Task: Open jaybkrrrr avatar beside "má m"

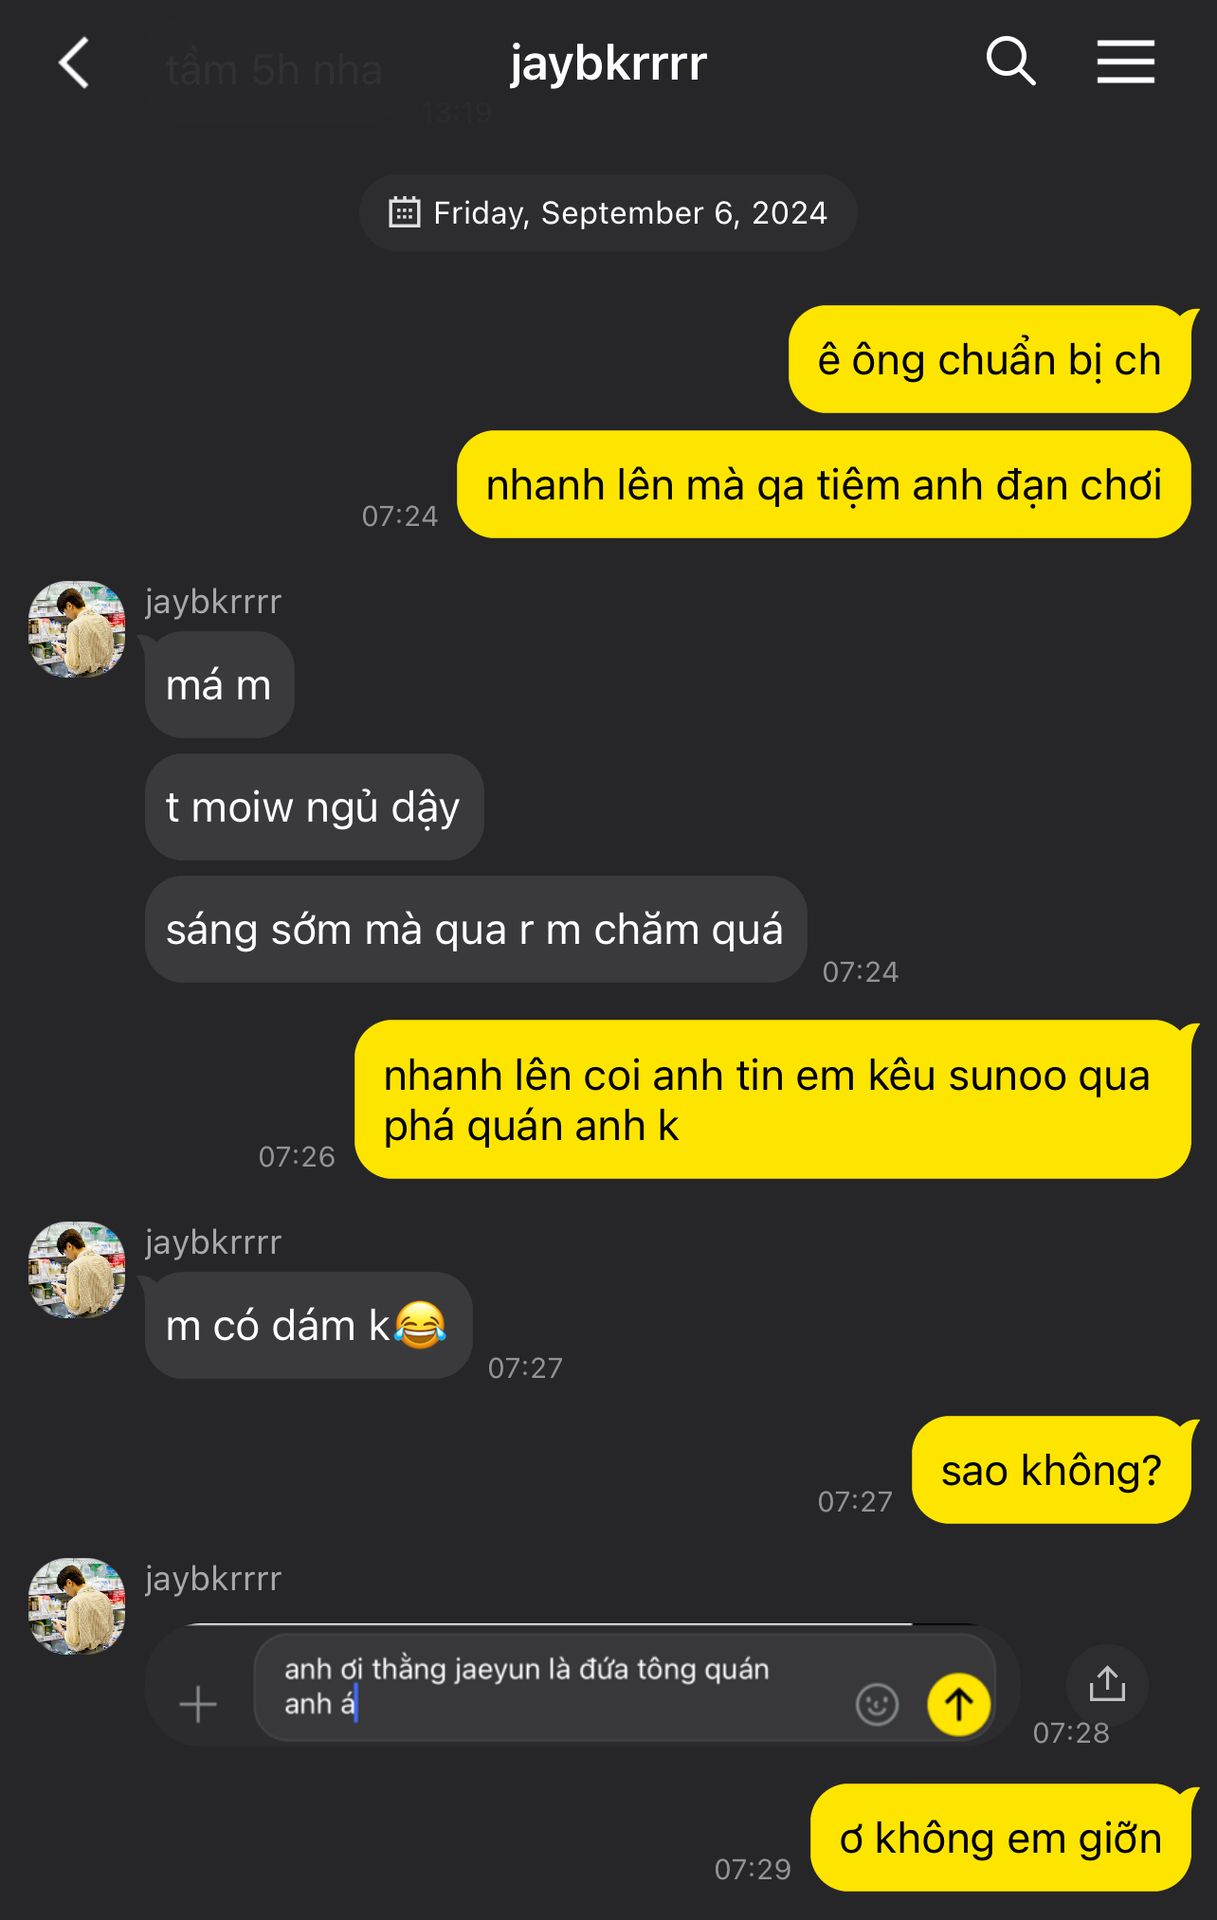Action: (77, 629)
